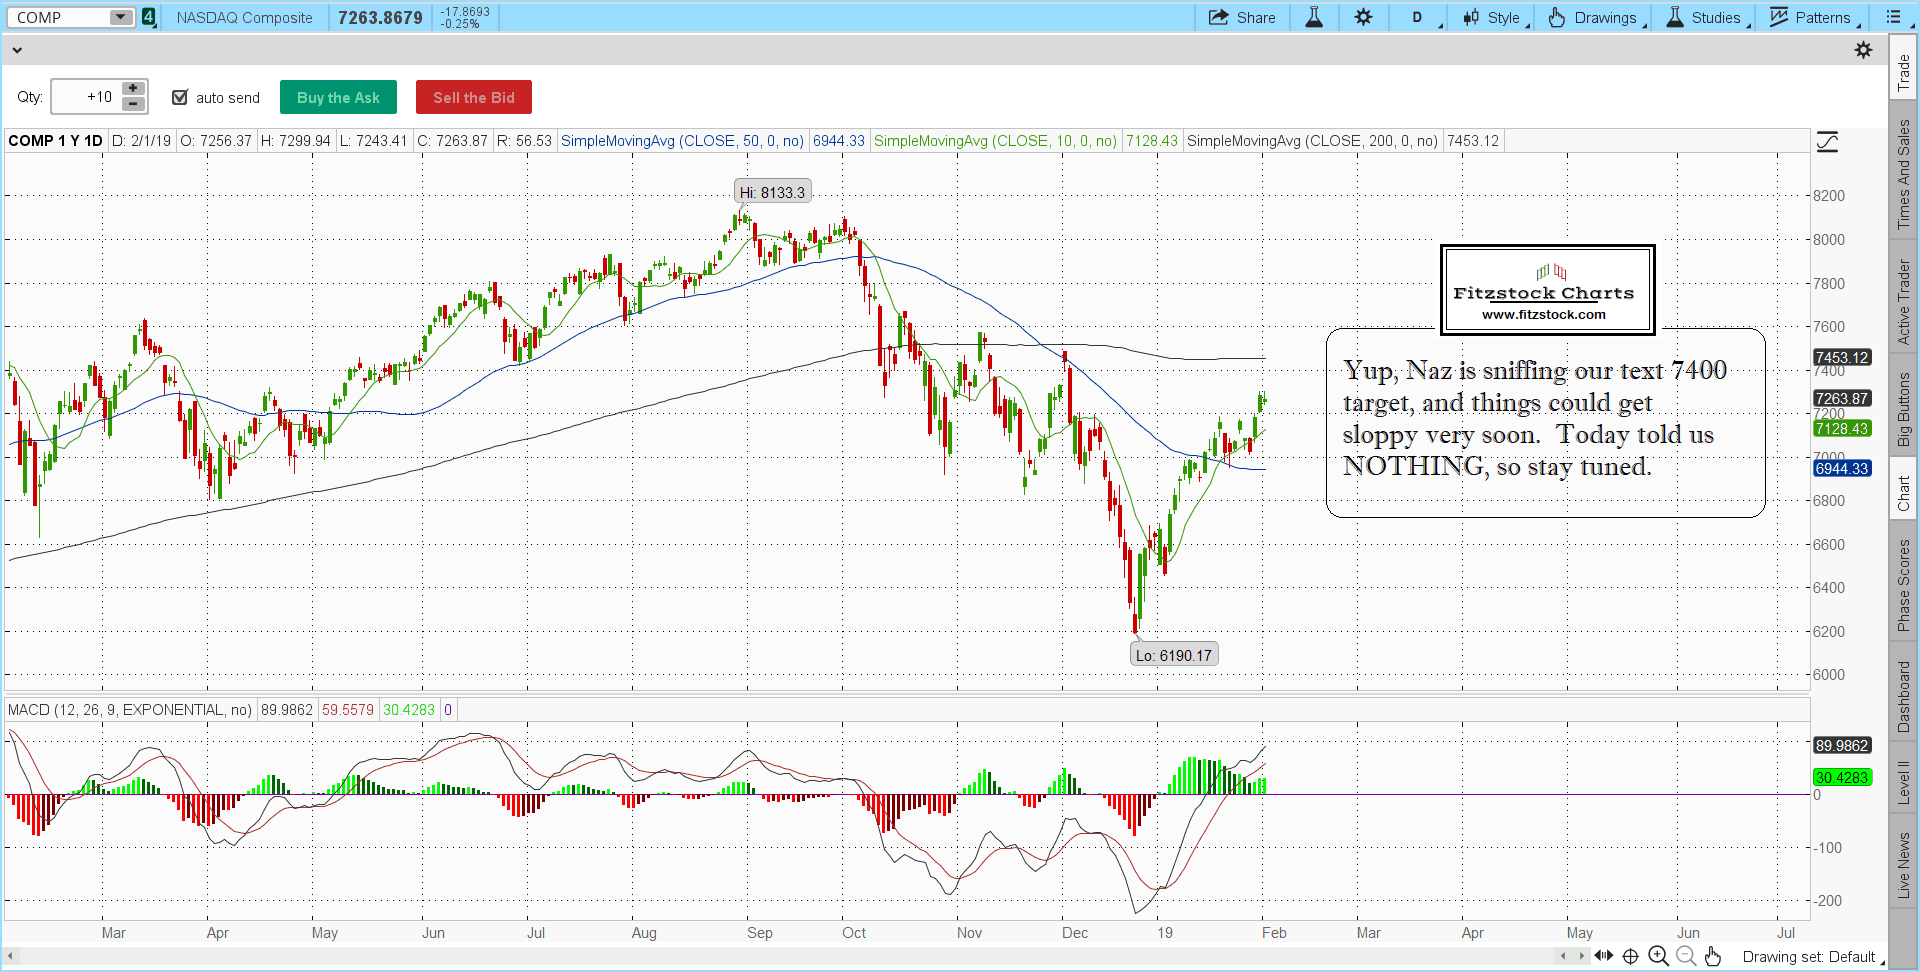
Task: Click the chart line-style icon right of header
Action: tap(1827, 142)
